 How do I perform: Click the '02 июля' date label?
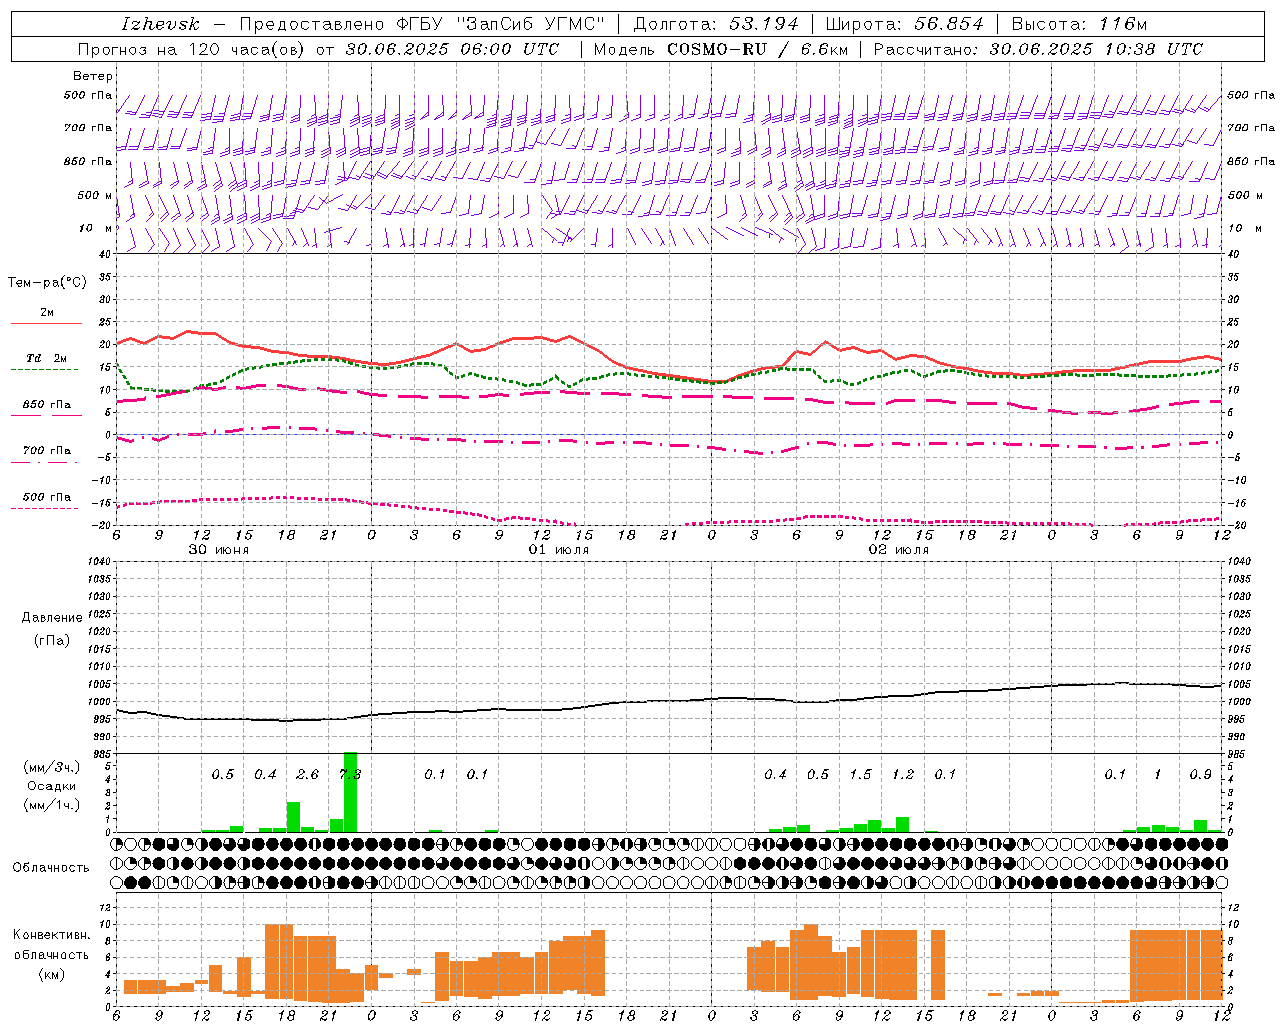[x=899, y=550]
